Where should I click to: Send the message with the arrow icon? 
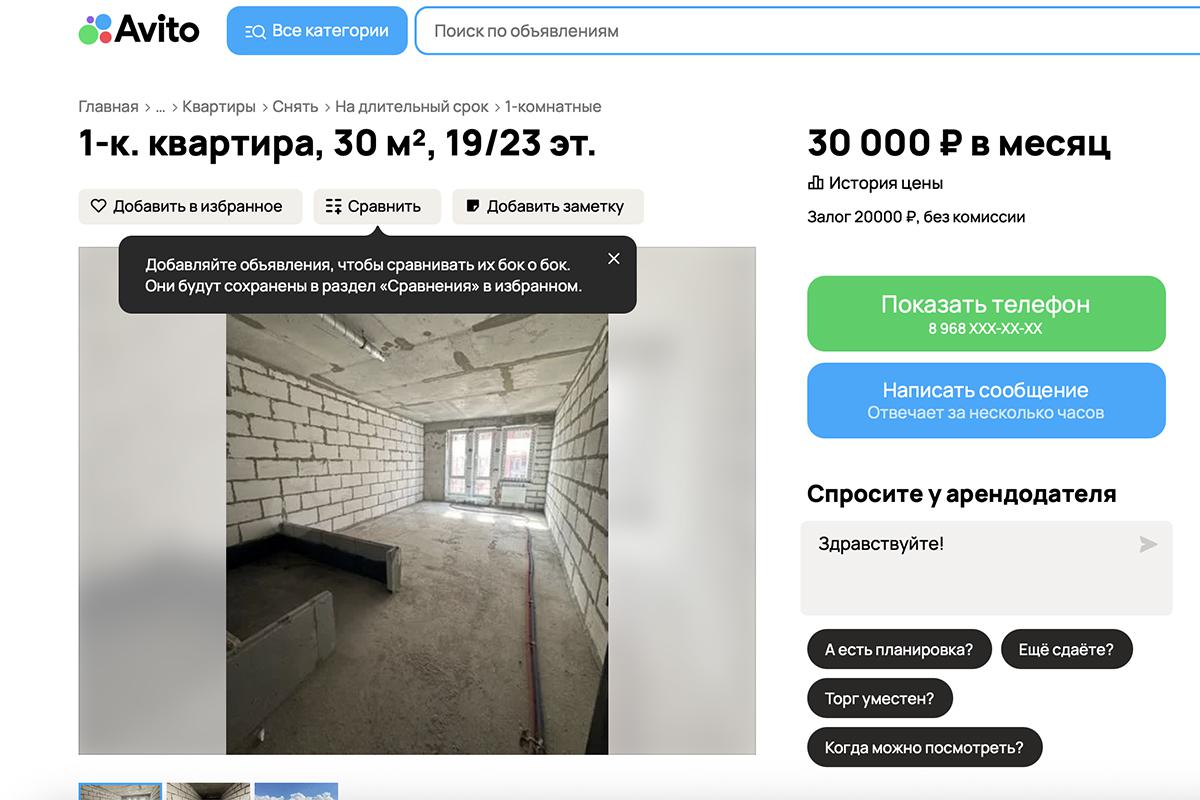point(1148,544)
